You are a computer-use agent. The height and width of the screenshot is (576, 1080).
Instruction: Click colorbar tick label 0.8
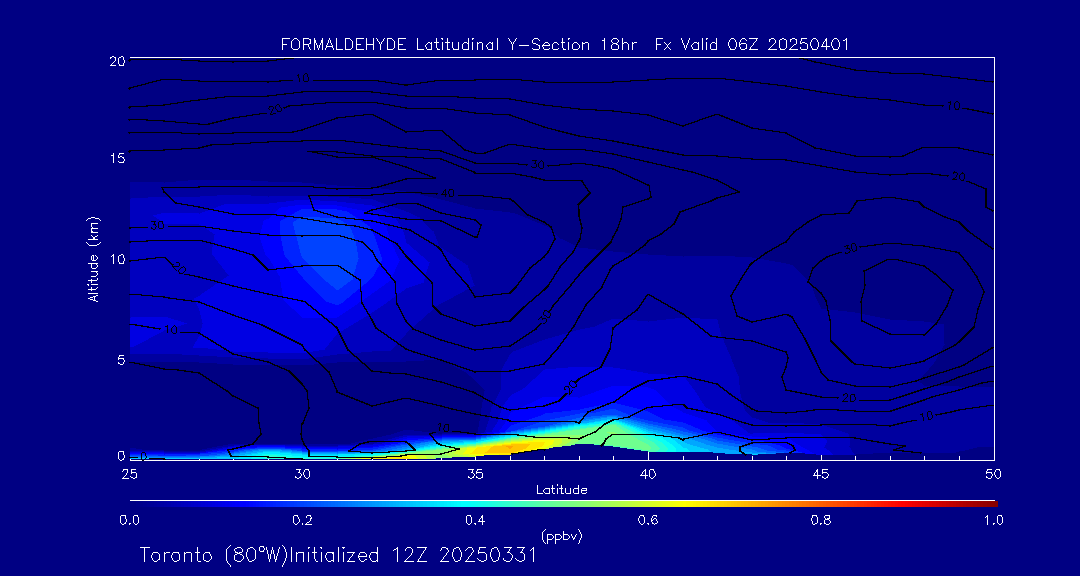click(x=821, y=520)
